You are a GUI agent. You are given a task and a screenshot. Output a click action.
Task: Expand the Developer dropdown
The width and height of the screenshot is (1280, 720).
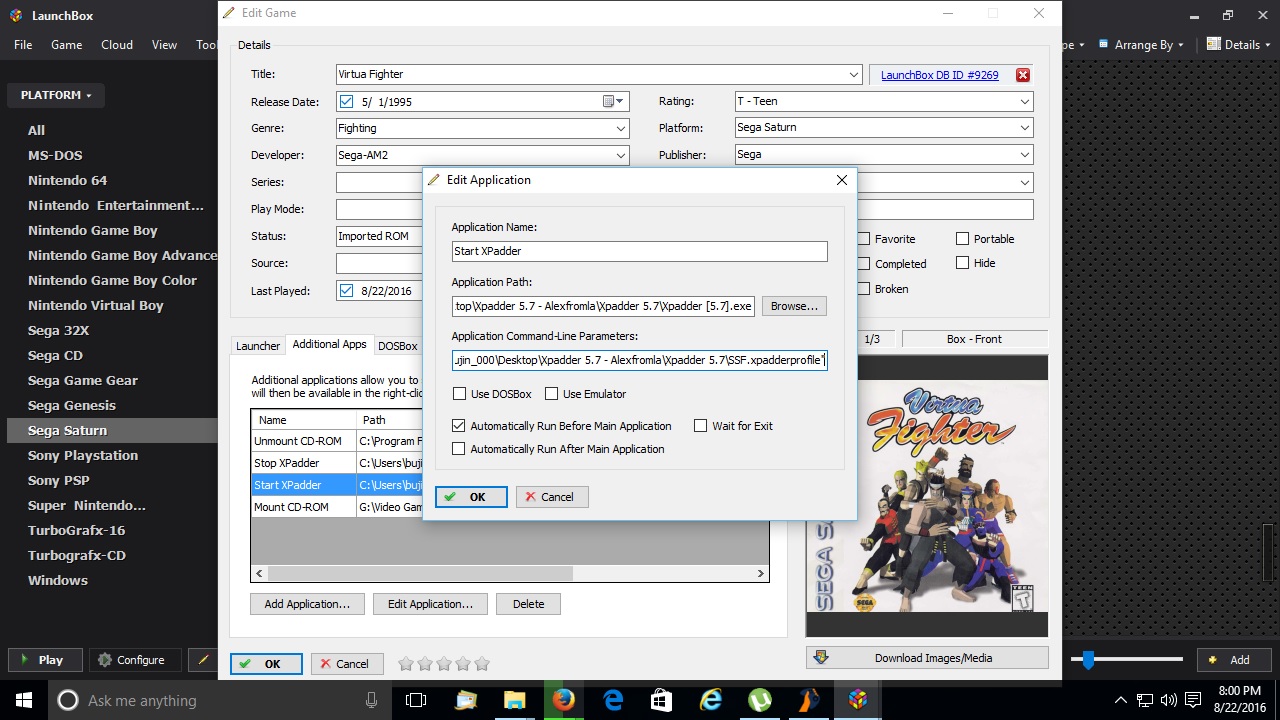point(621,155)
